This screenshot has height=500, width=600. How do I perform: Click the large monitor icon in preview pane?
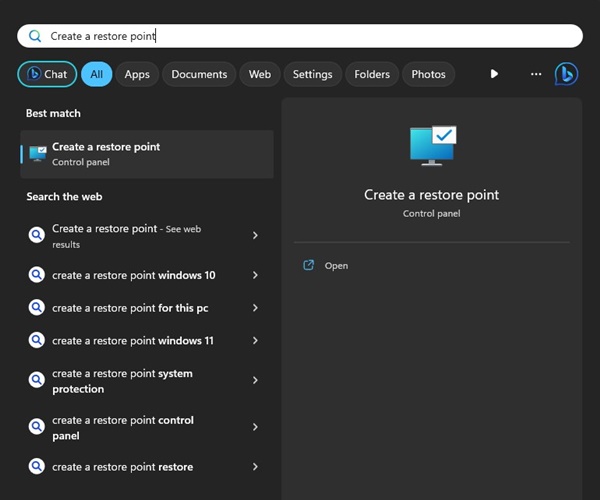pyautogui.click(x=432, y=145)
